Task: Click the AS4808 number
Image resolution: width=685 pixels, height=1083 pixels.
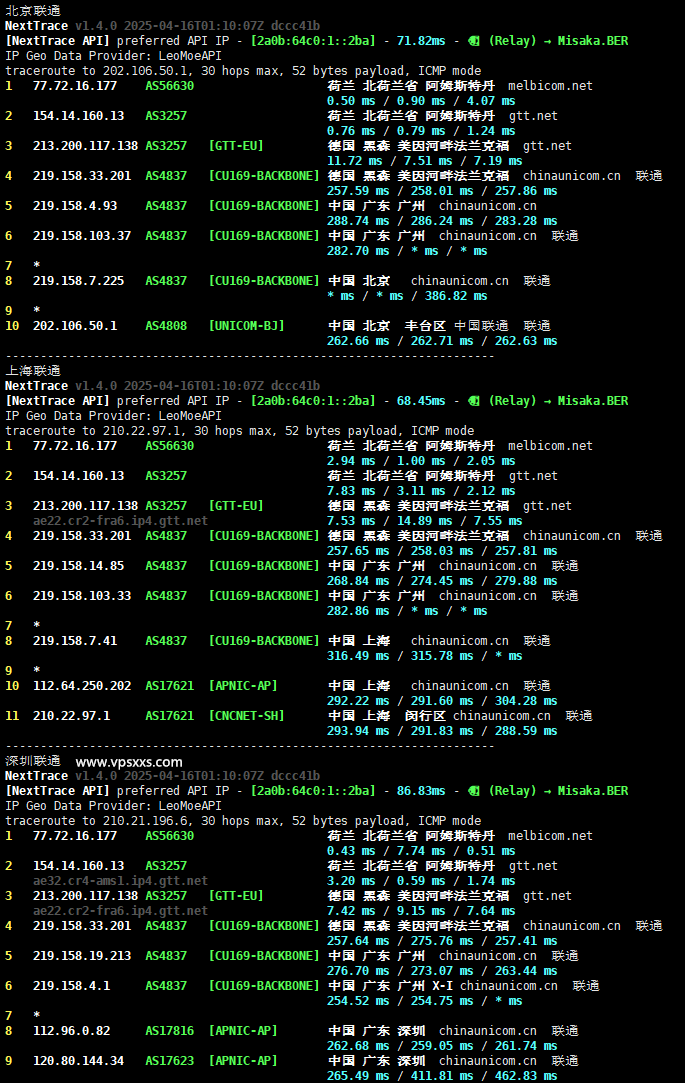Action: tap(166, 325)
